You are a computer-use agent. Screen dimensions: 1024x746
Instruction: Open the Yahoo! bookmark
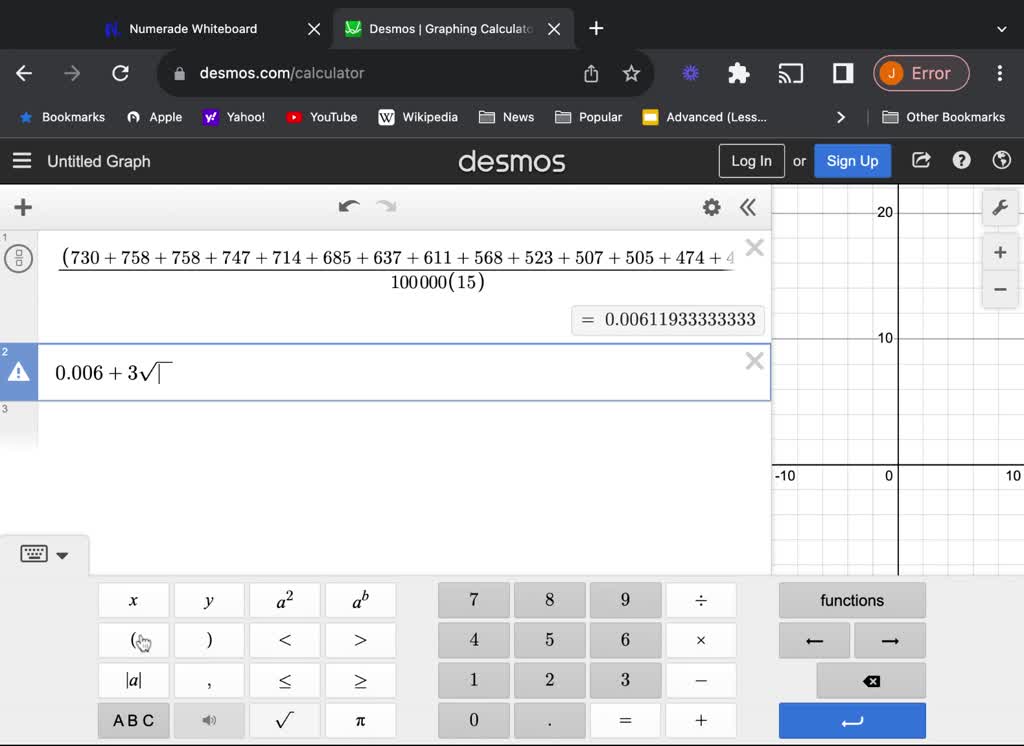(234, 117)
